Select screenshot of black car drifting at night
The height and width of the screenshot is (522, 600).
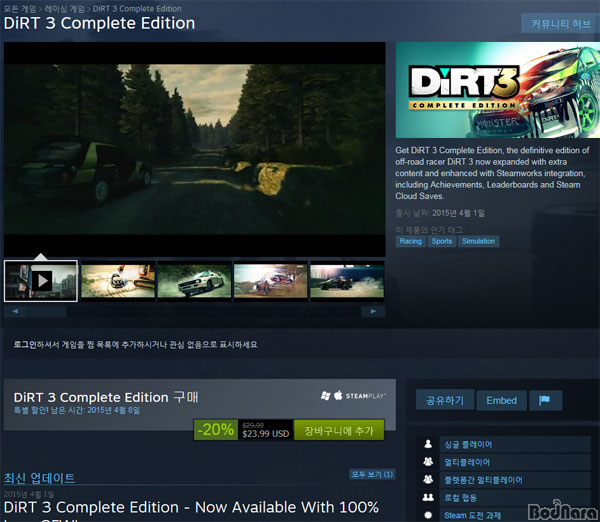click(x=347, y=281)
